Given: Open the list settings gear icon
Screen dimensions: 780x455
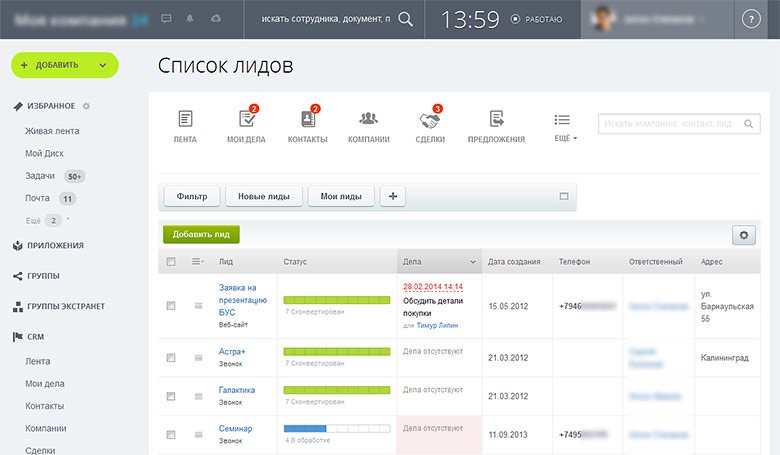Looking at the screenshot, I should (x=743, y=235).
